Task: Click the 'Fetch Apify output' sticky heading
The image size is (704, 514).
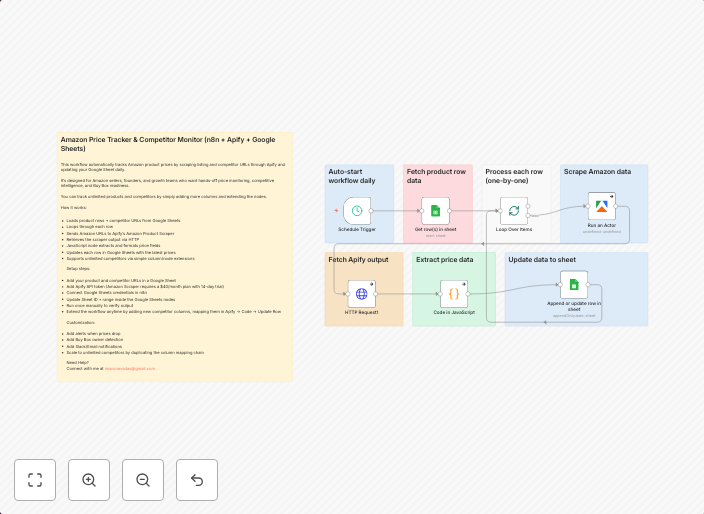Action: click(x=358, y=259)
